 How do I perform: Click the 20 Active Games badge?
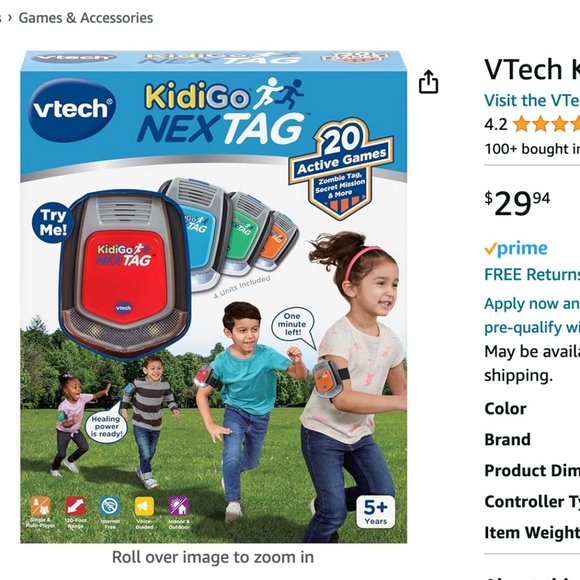click(x=341, y=168)
